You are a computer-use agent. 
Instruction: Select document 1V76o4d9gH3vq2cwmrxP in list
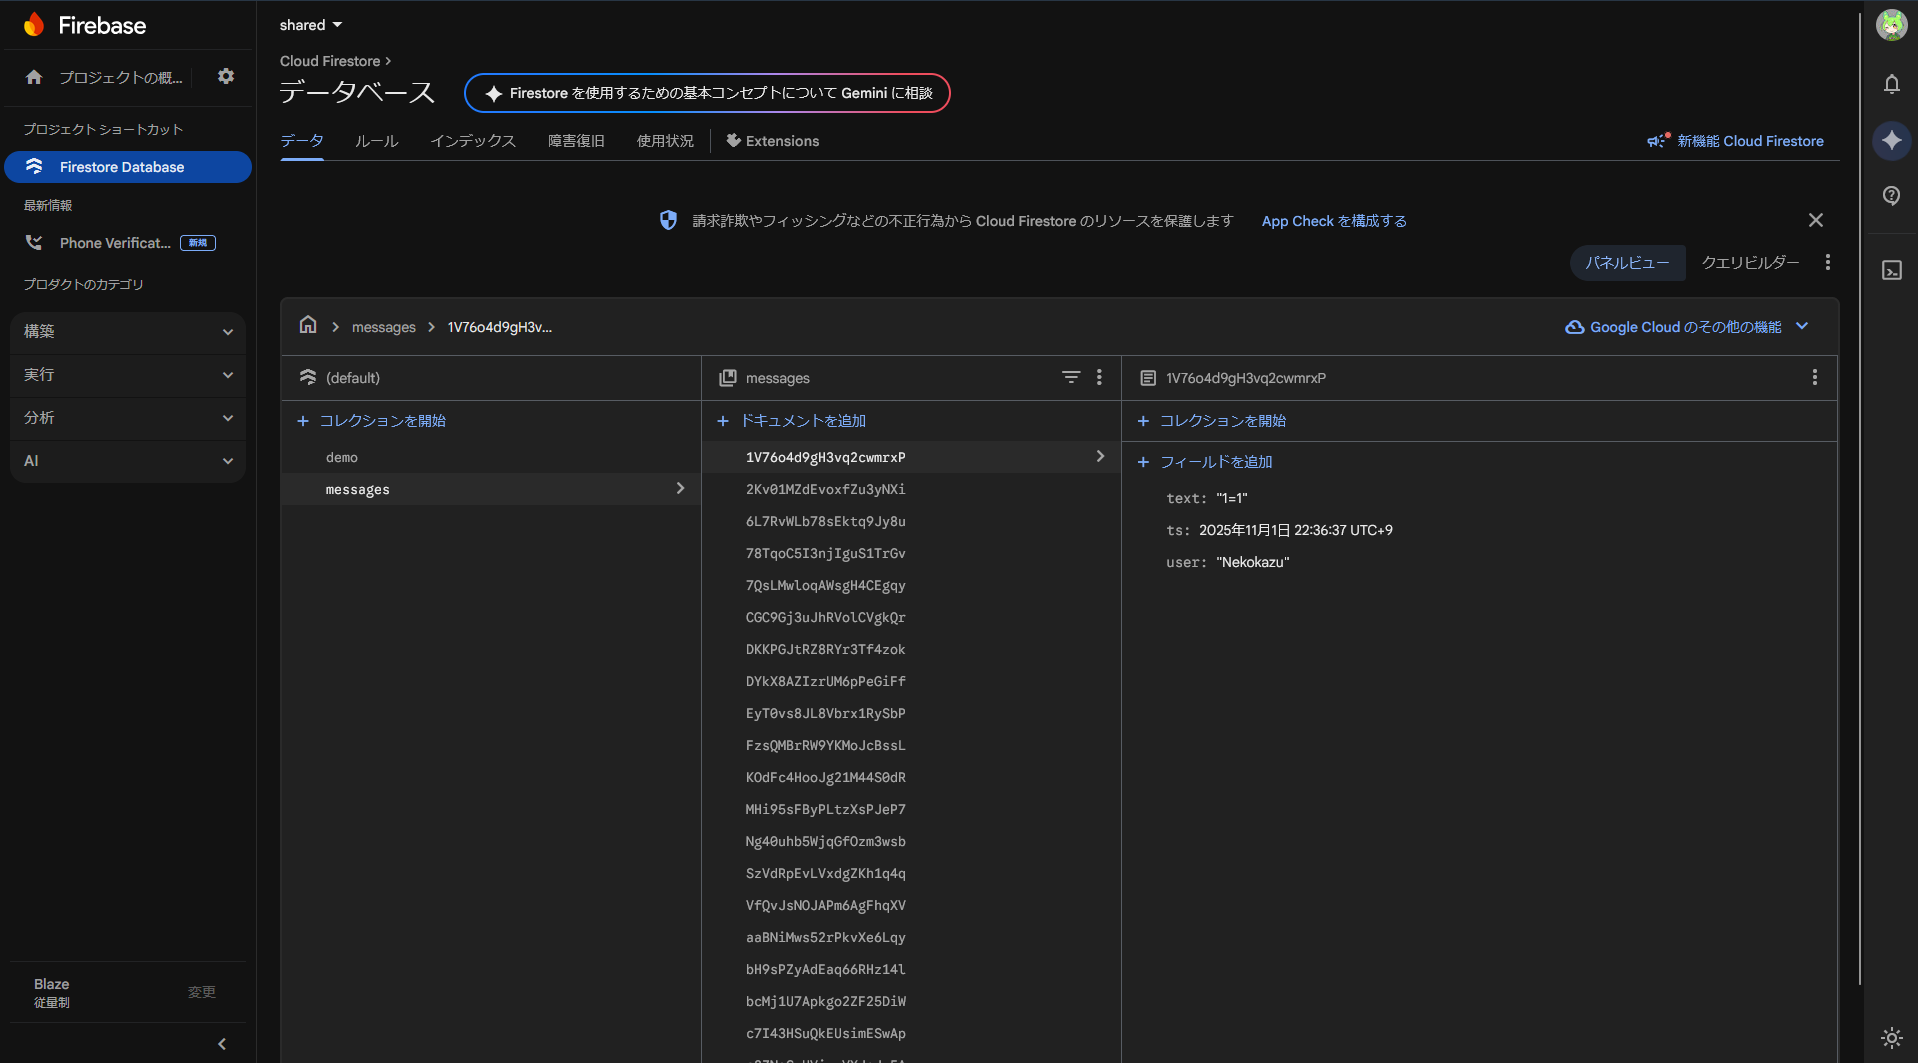tap(910, 457)
